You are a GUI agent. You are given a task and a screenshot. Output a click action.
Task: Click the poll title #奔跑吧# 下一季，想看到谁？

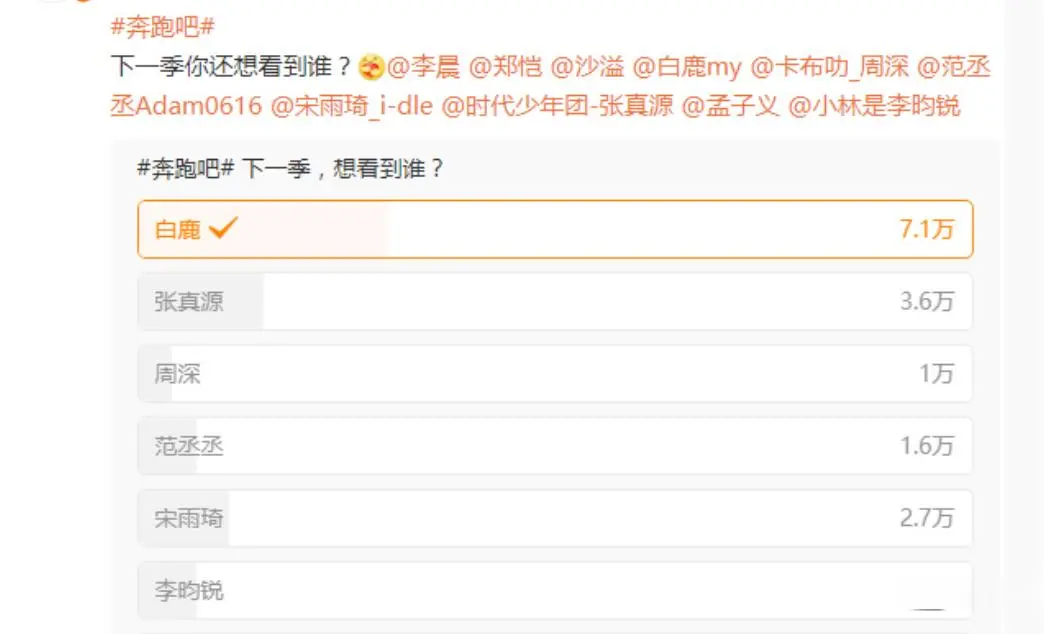[x=290, y=168]
